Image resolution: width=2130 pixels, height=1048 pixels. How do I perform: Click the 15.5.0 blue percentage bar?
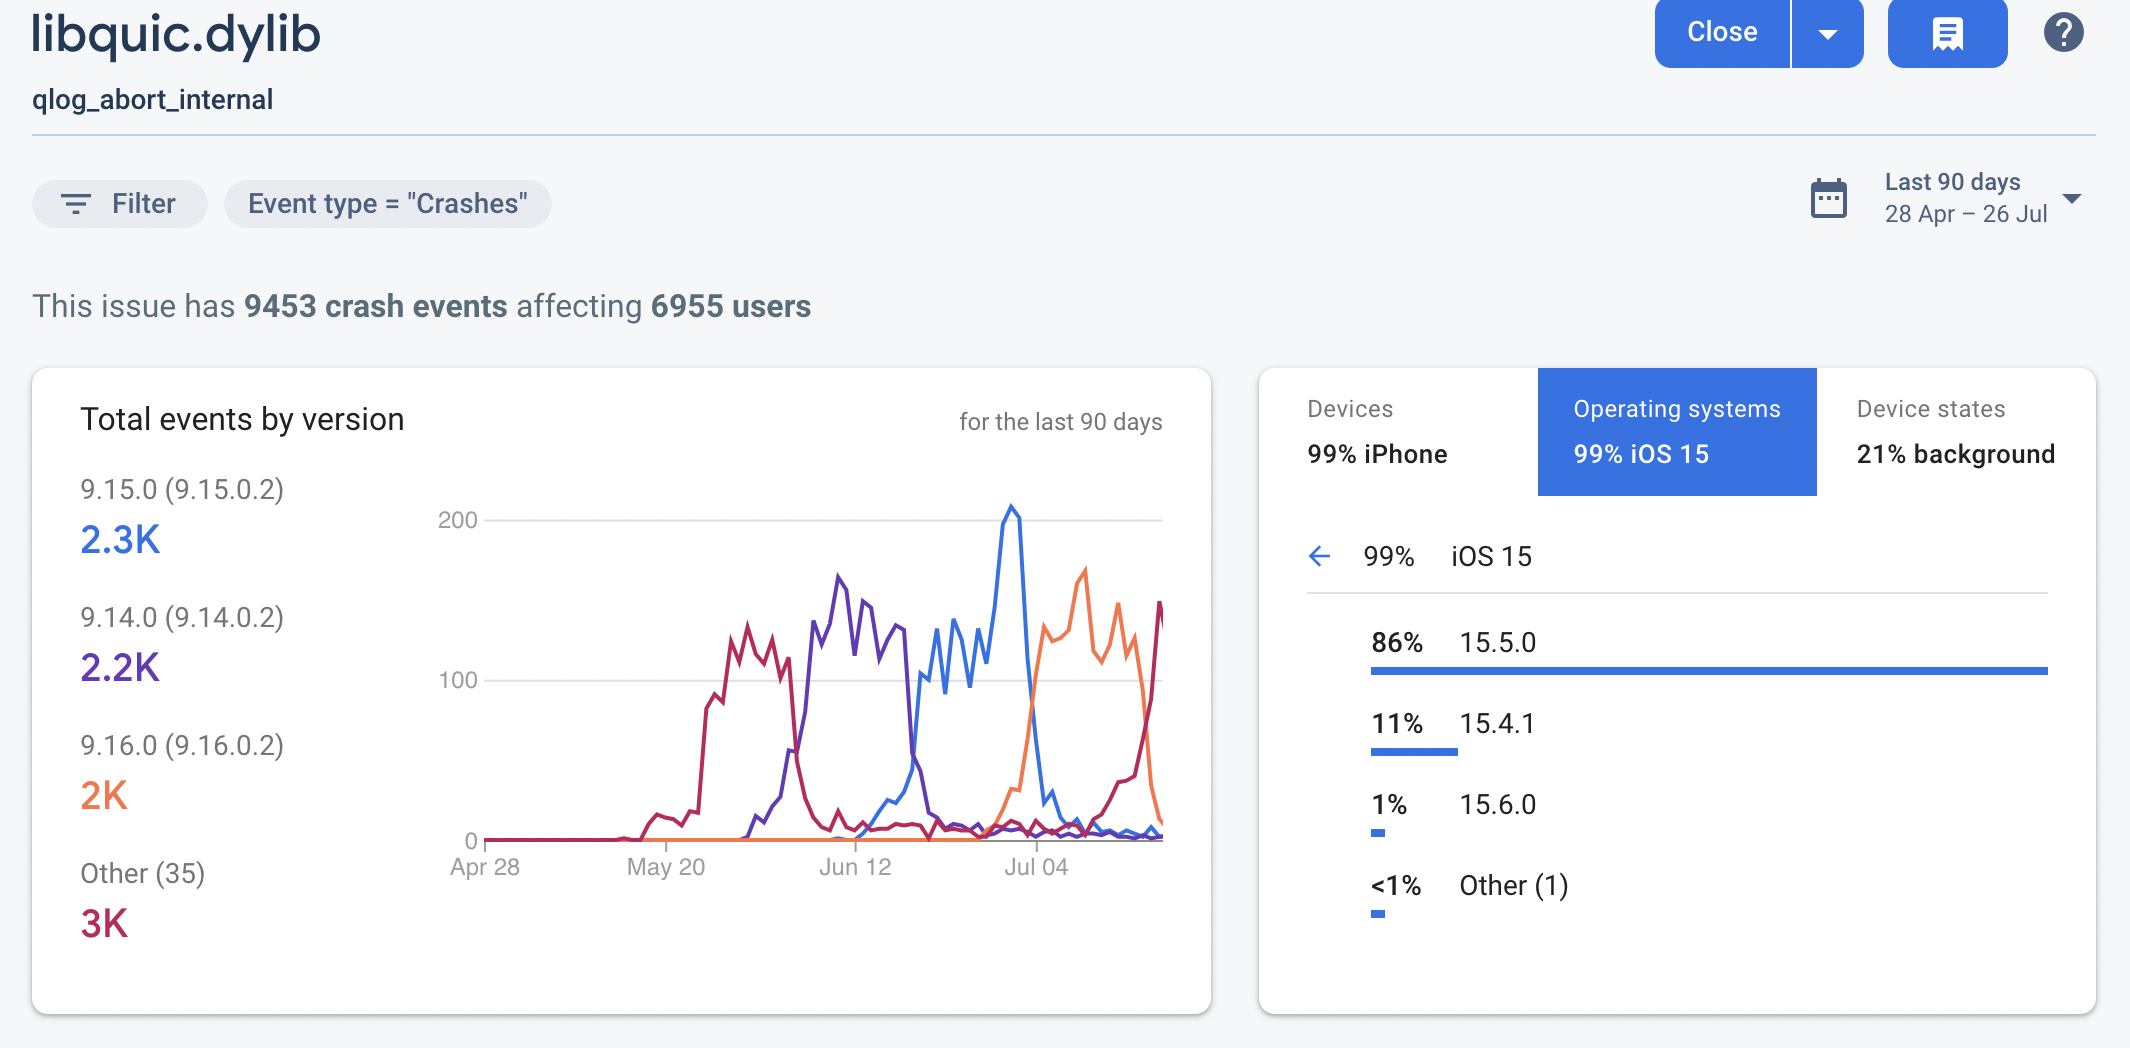click(x=1708, y=671)
